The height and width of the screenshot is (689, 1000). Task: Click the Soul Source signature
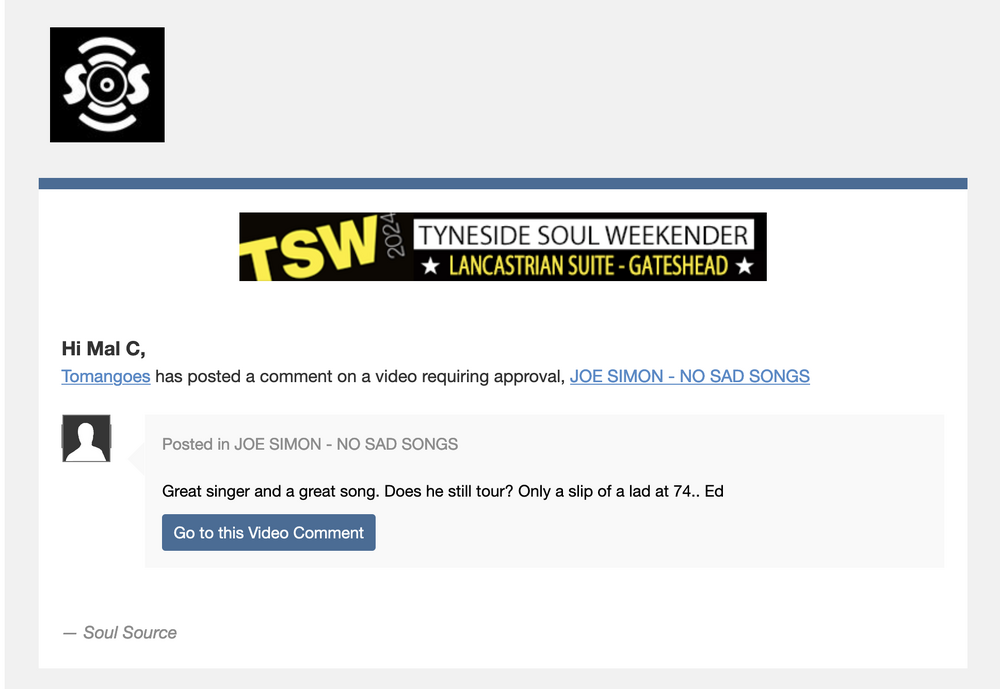click(x=120, y=632)
